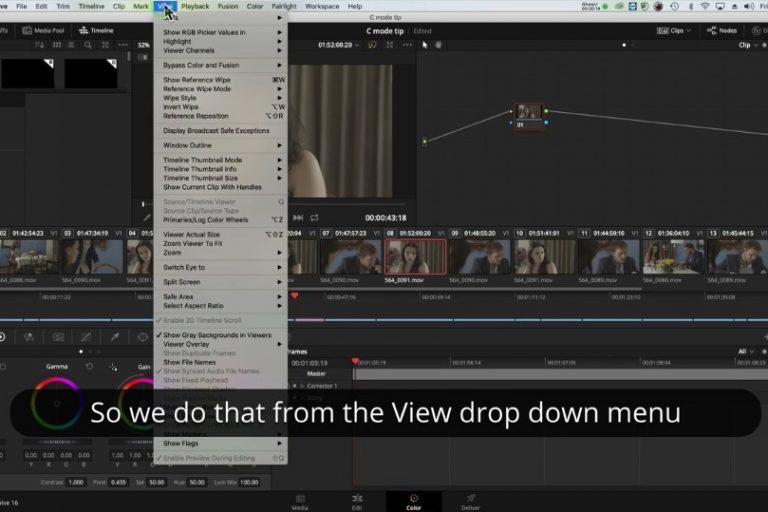Image resolution: width=768 pixels, height=512 pixels.
Task: Click the Pivot value field 0.435
Action: (x=119, y=482)
